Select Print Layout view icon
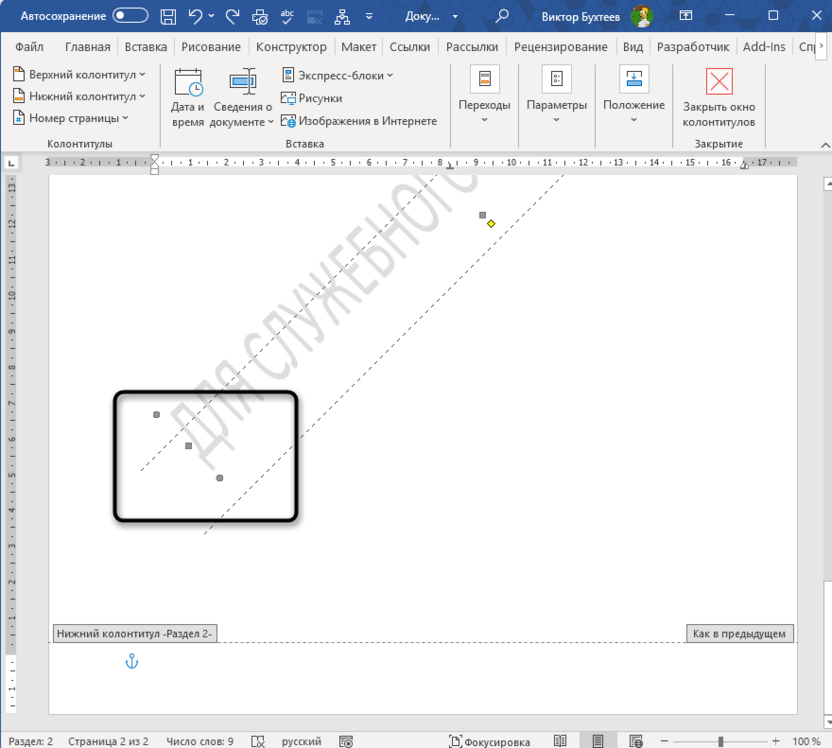Viewport: 832px width, 748px height. tap(597, 741)
